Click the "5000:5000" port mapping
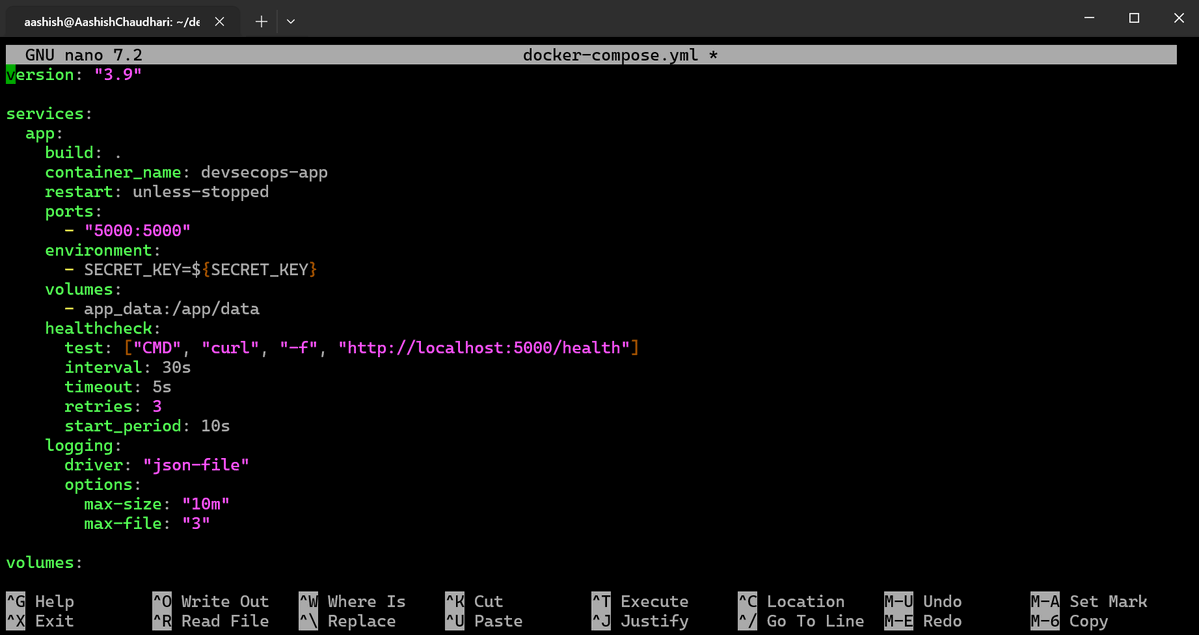Image resolution: width=1199 pixels, height=635 pixels. click(x=138, y=231)
